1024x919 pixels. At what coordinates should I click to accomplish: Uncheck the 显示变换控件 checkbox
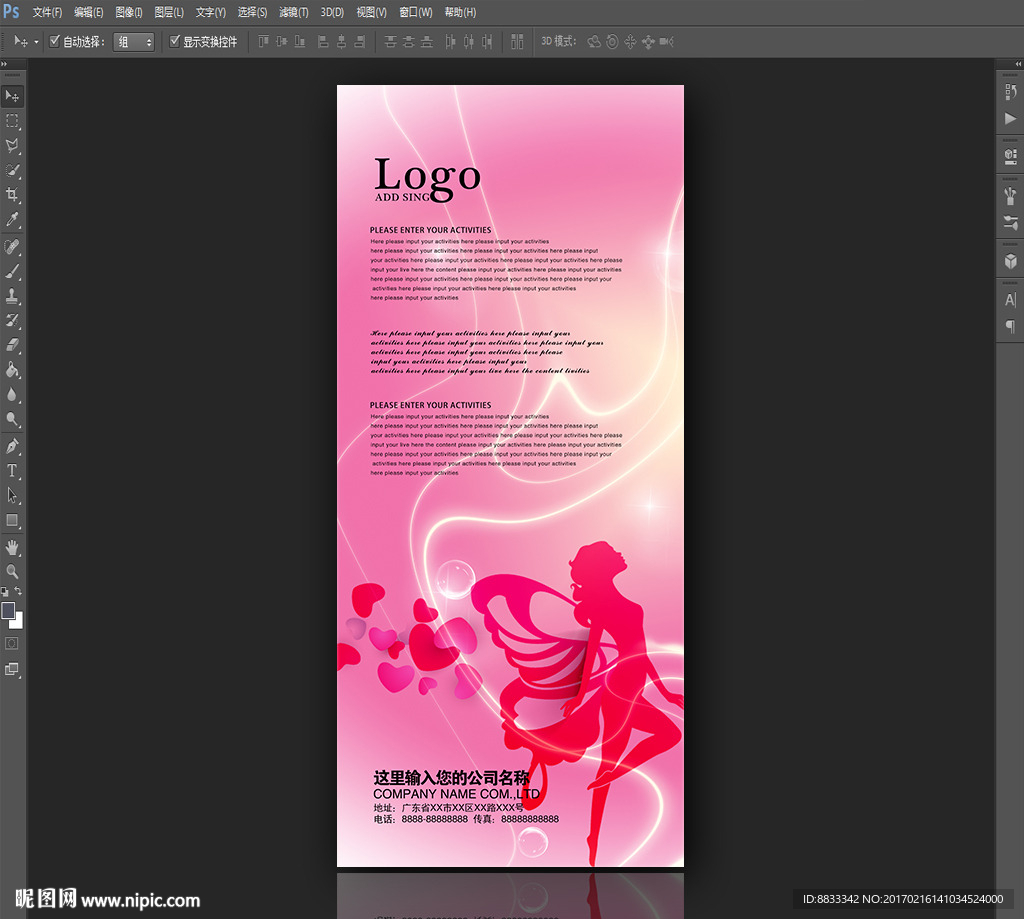[x=175, y=42]
